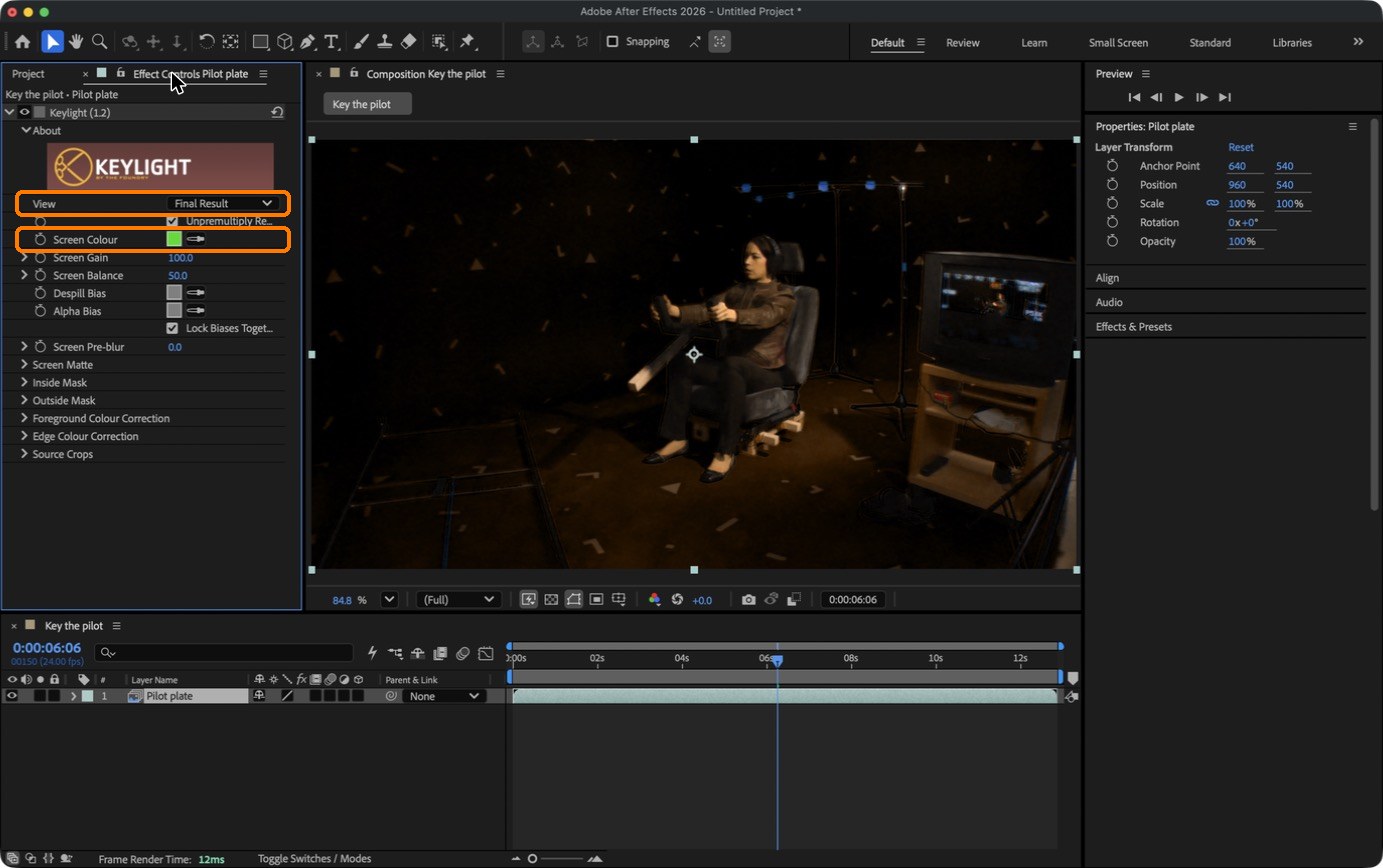Image resolution: width=1383 pixels, height=868 pixels.
Task: Click the Key the pilot breadcrumb button
Action: click(367, 104)
